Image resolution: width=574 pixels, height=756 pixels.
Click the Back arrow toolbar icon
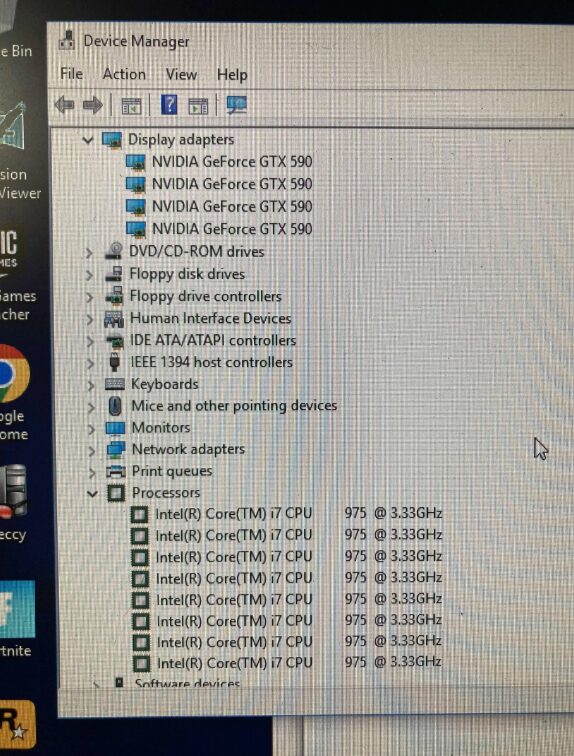tap(64, 105)
